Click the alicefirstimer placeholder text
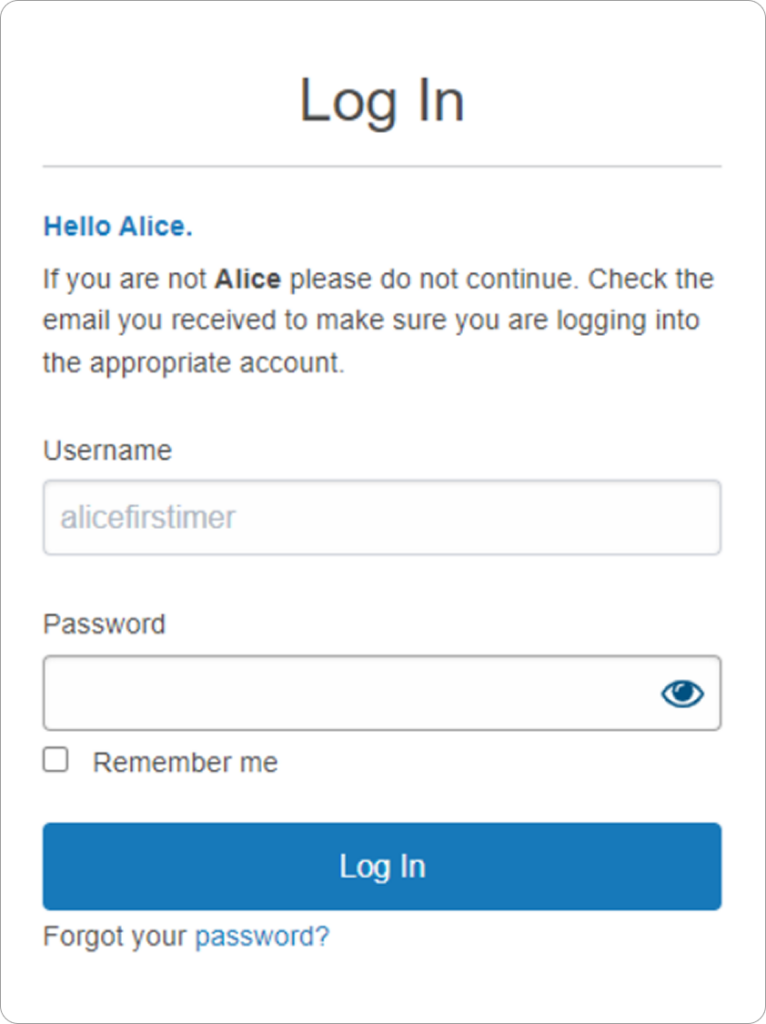Viewport: 766px width, 1024px height. coord(148,518)
